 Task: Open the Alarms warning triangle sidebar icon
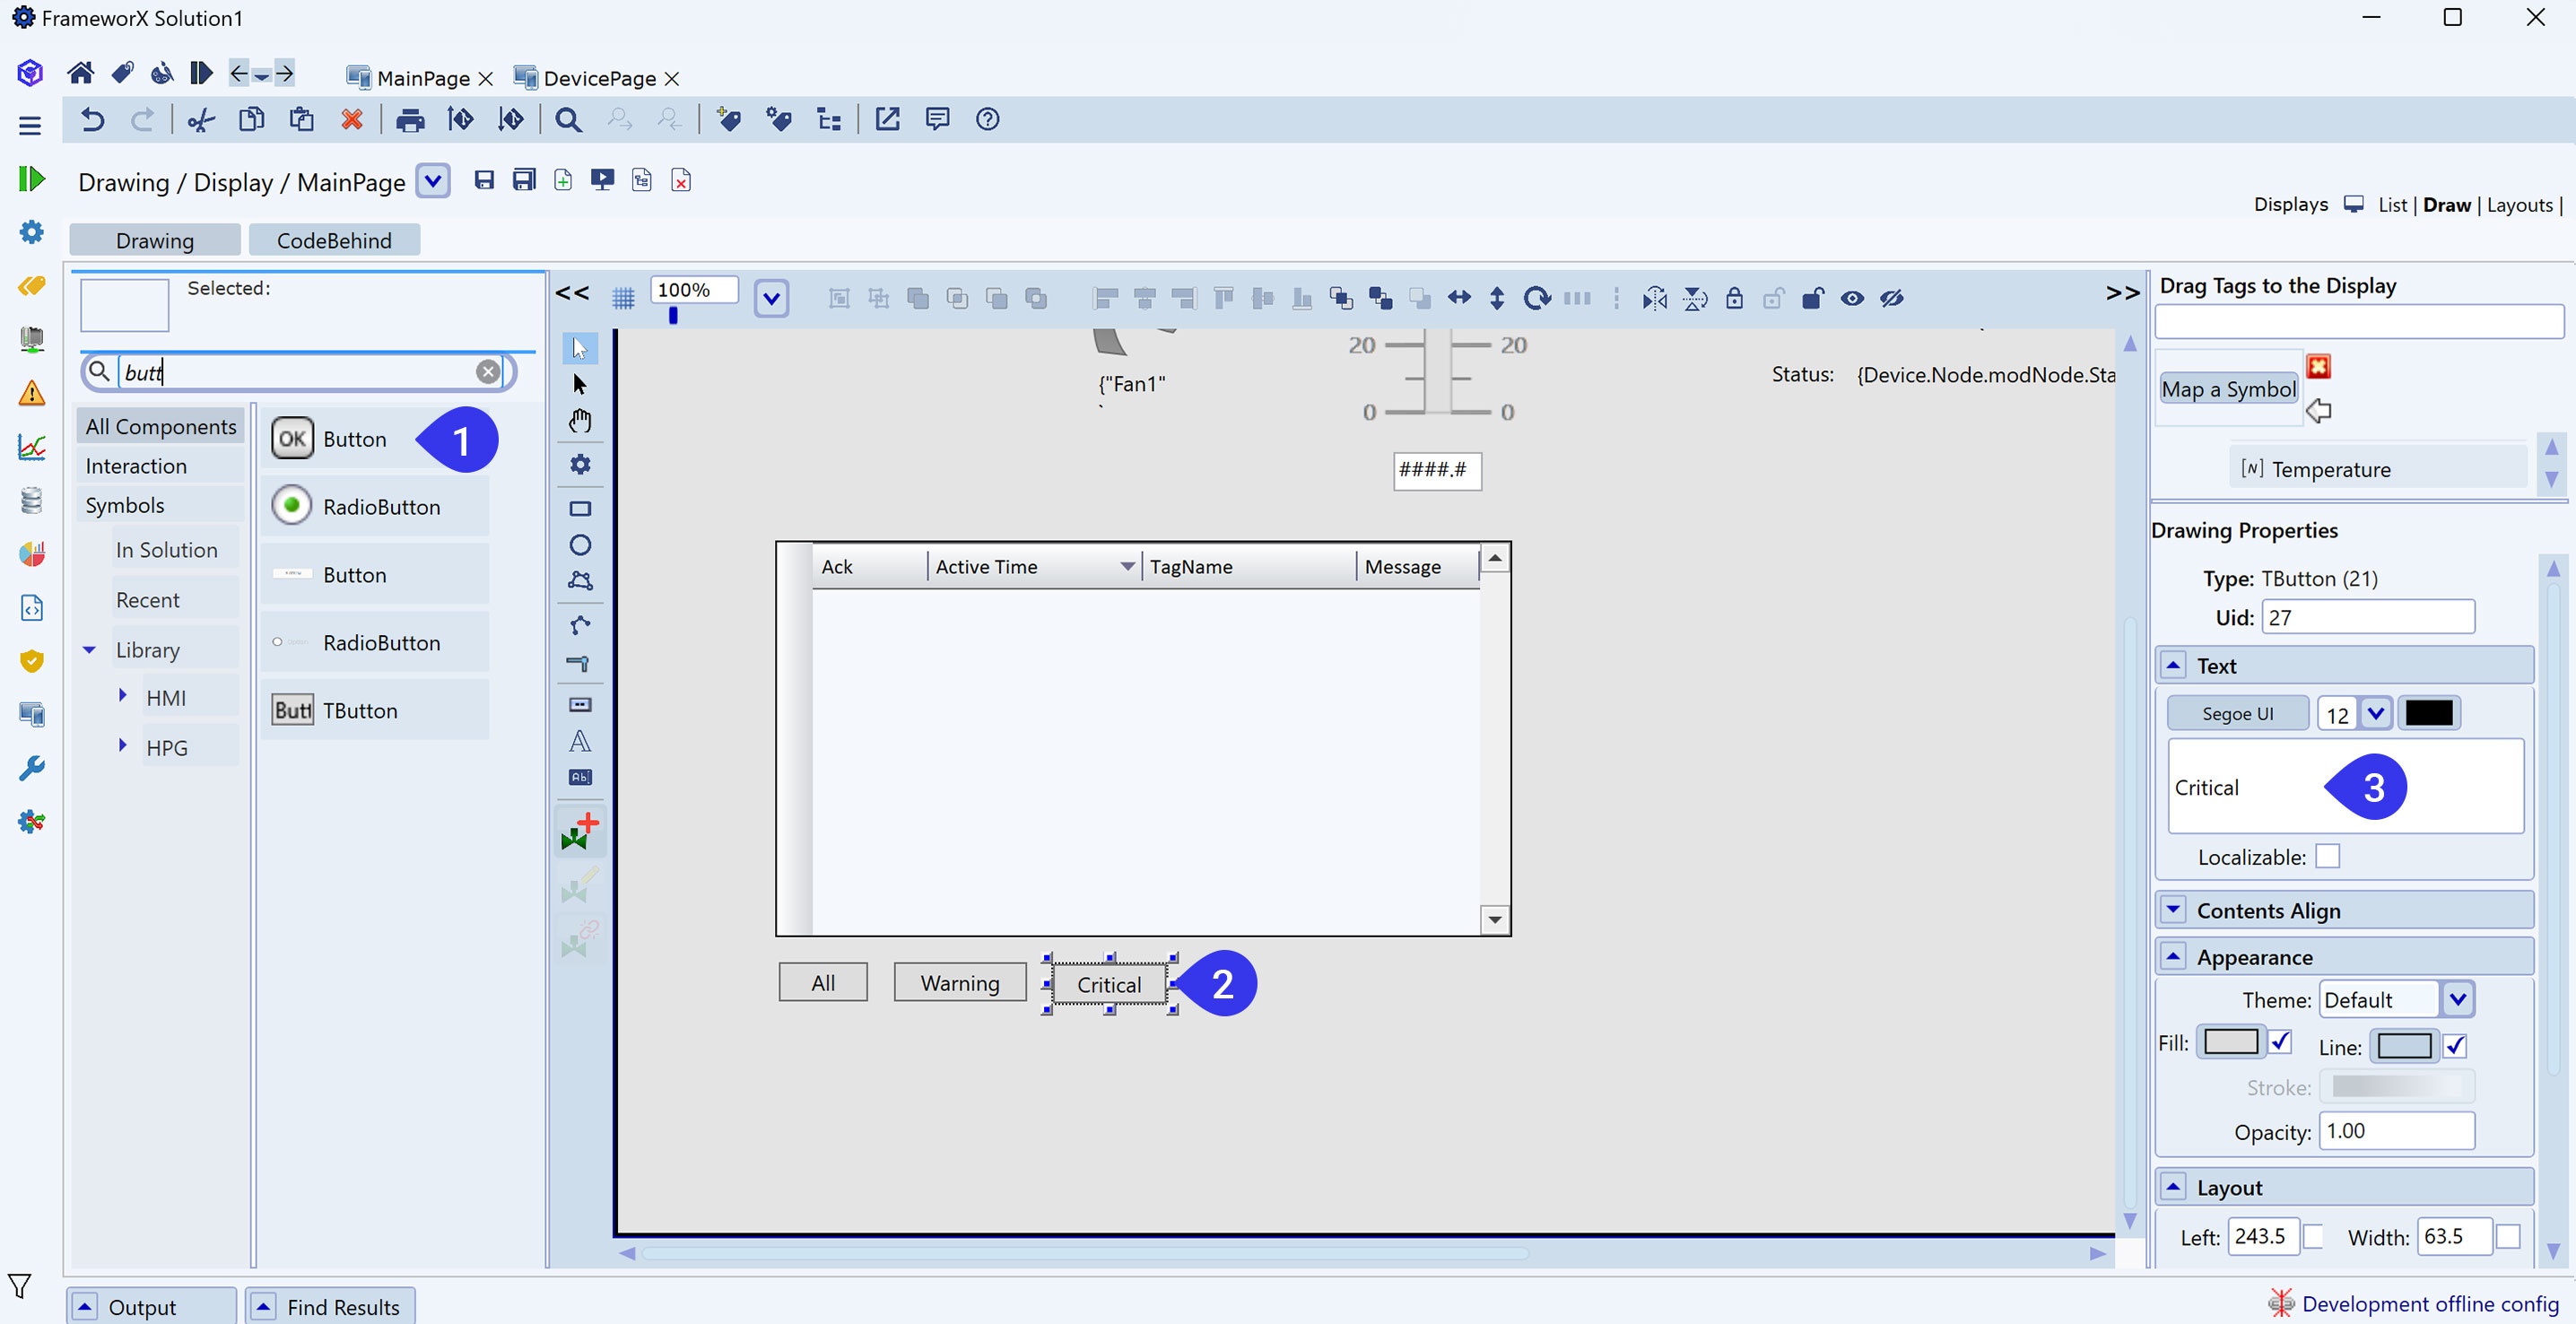(x=32, y=392)
